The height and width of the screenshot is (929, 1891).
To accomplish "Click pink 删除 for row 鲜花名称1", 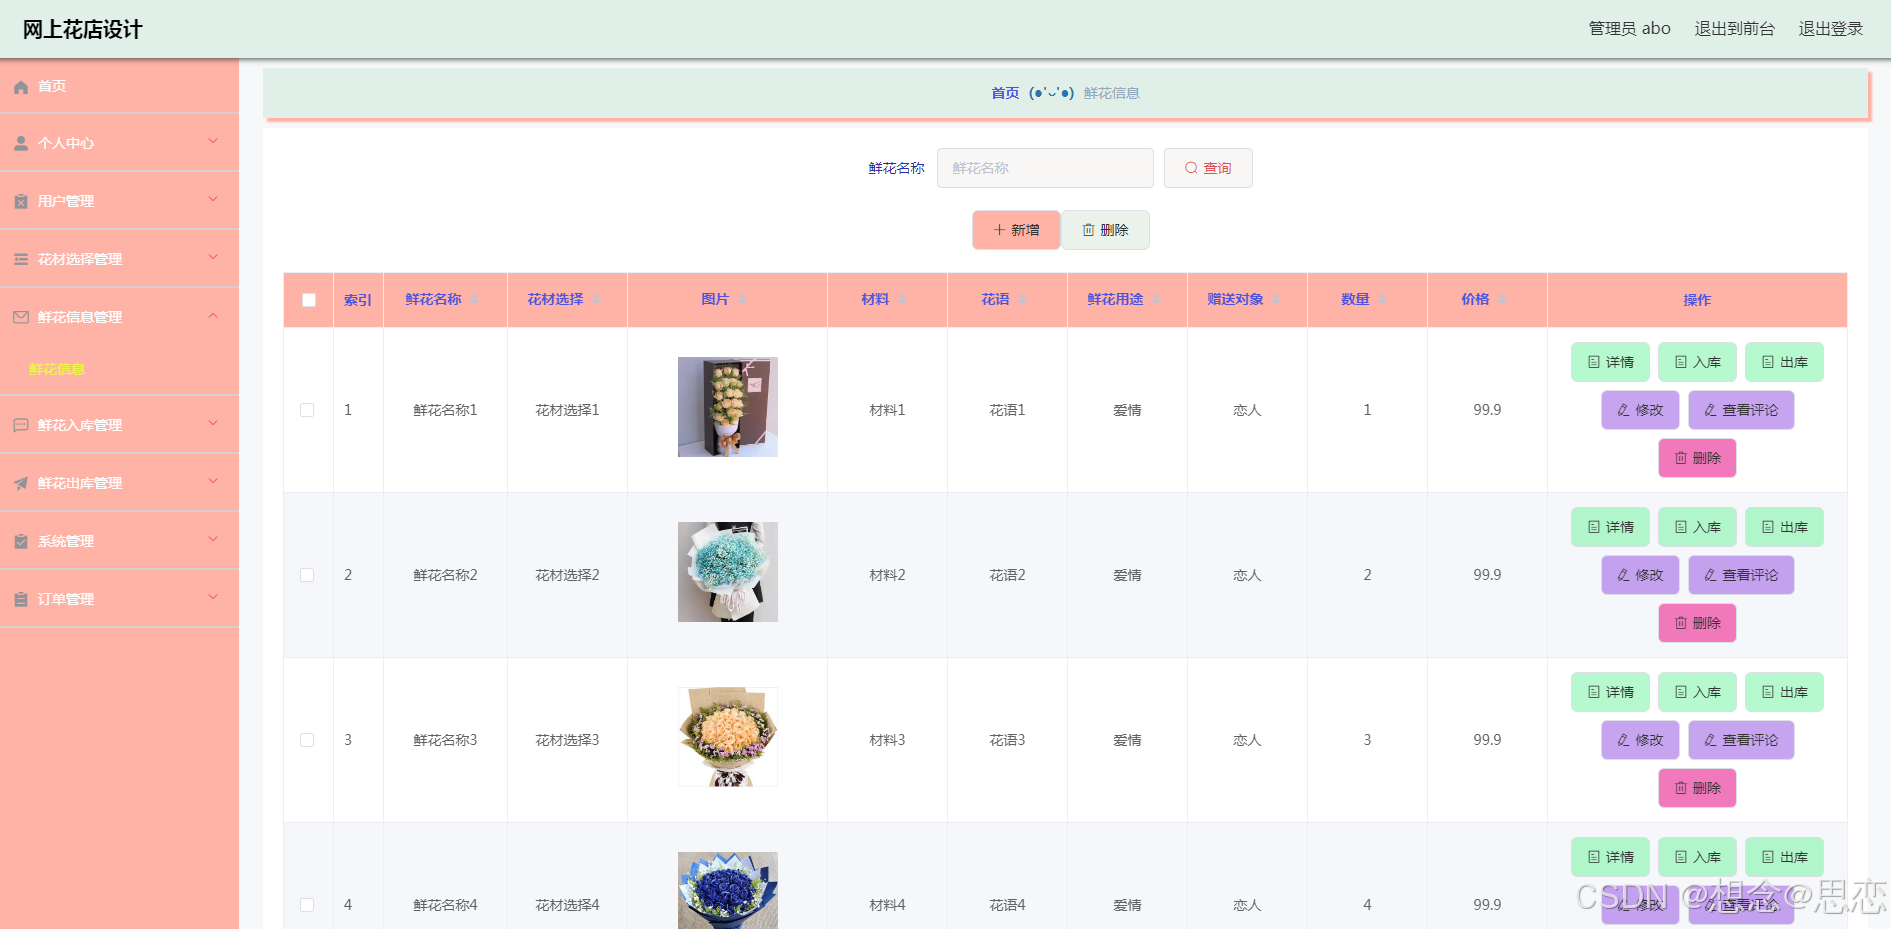I will click(1697, 458).
